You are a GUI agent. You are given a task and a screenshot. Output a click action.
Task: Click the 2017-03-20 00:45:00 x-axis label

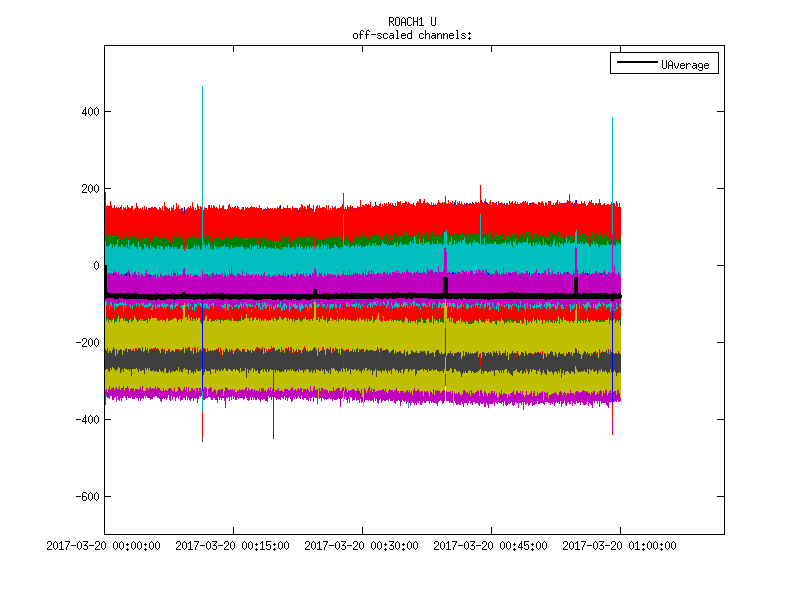point(491,546)
